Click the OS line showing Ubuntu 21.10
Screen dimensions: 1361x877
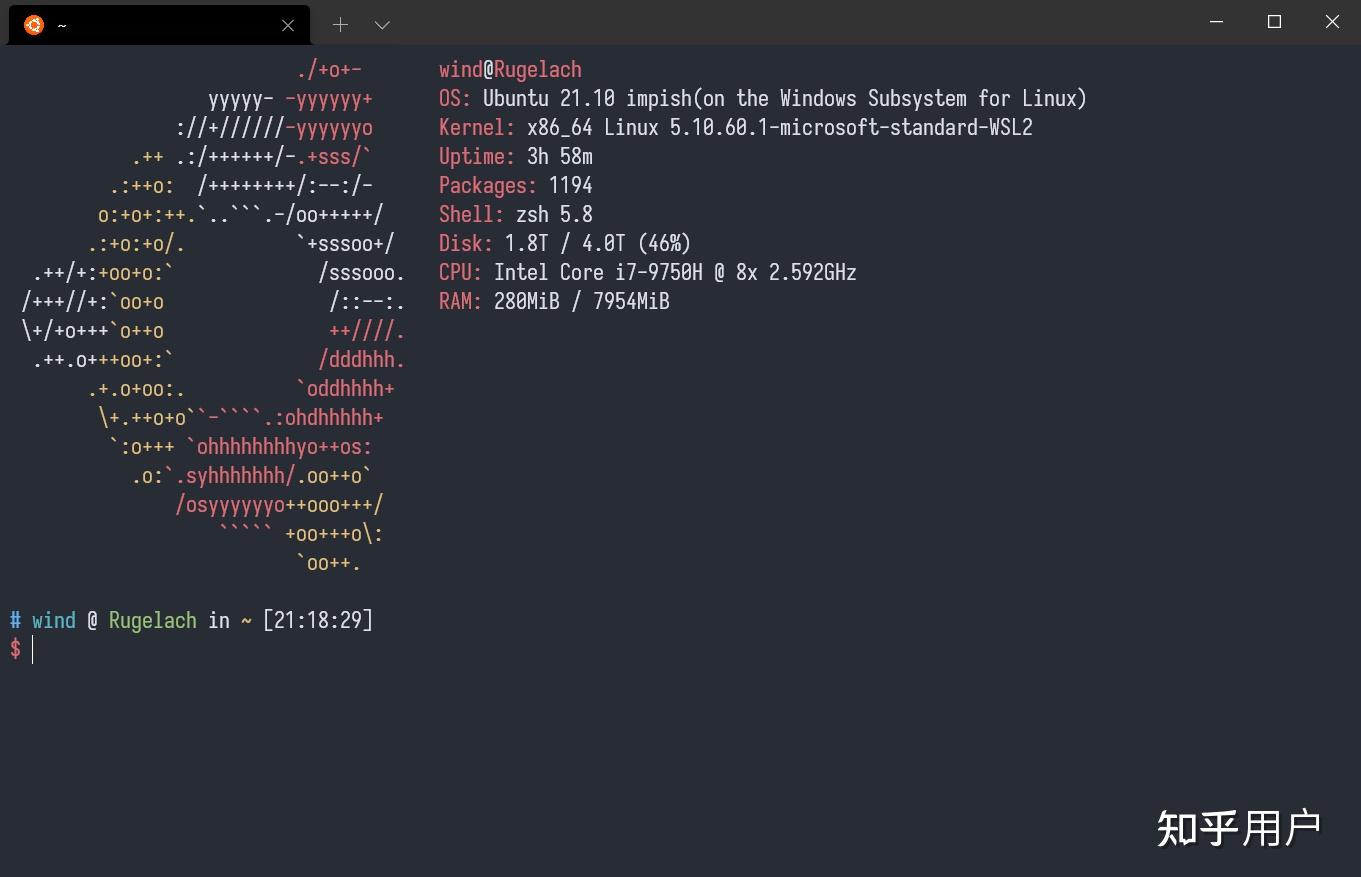[x=762, y=99]
